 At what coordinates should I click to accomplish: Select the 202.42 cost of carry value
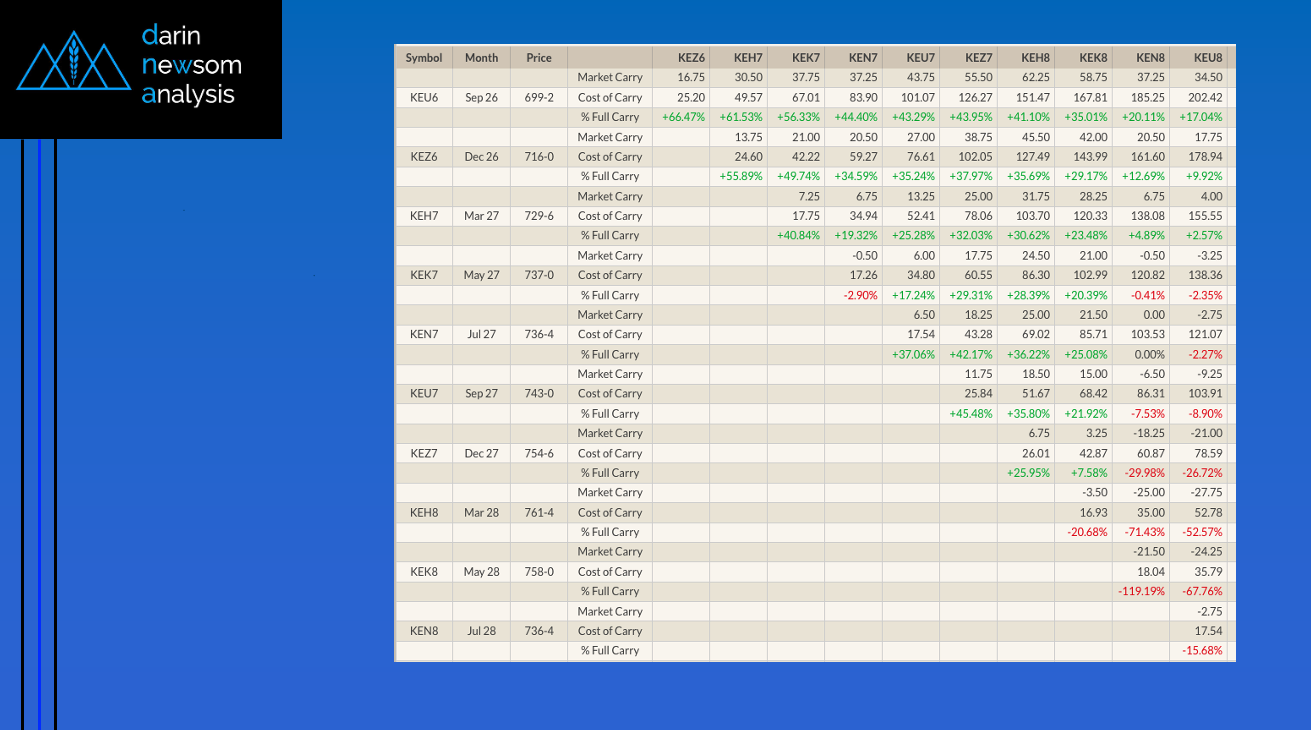pyautogui.click(x=1205, y=97)
